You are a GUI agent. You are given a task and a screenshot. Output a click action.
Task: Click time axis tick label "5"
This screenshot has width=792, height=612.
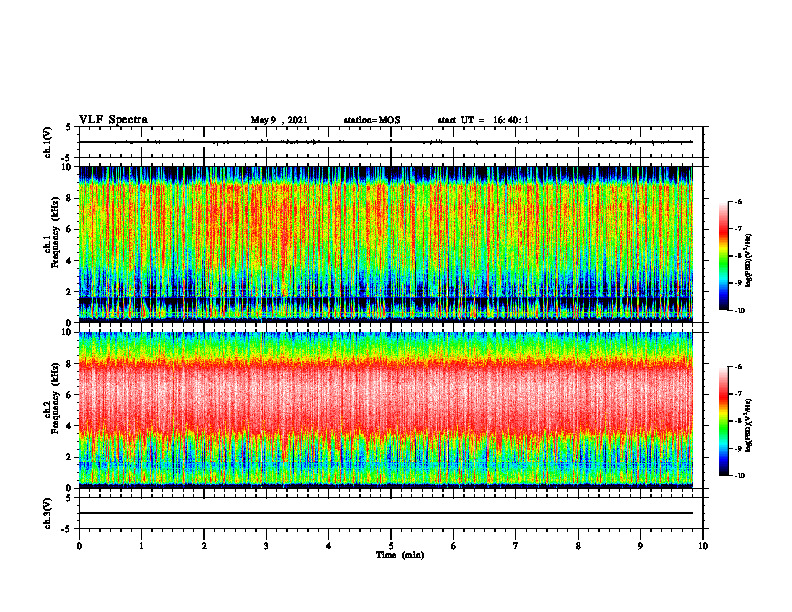pos(391,546)
